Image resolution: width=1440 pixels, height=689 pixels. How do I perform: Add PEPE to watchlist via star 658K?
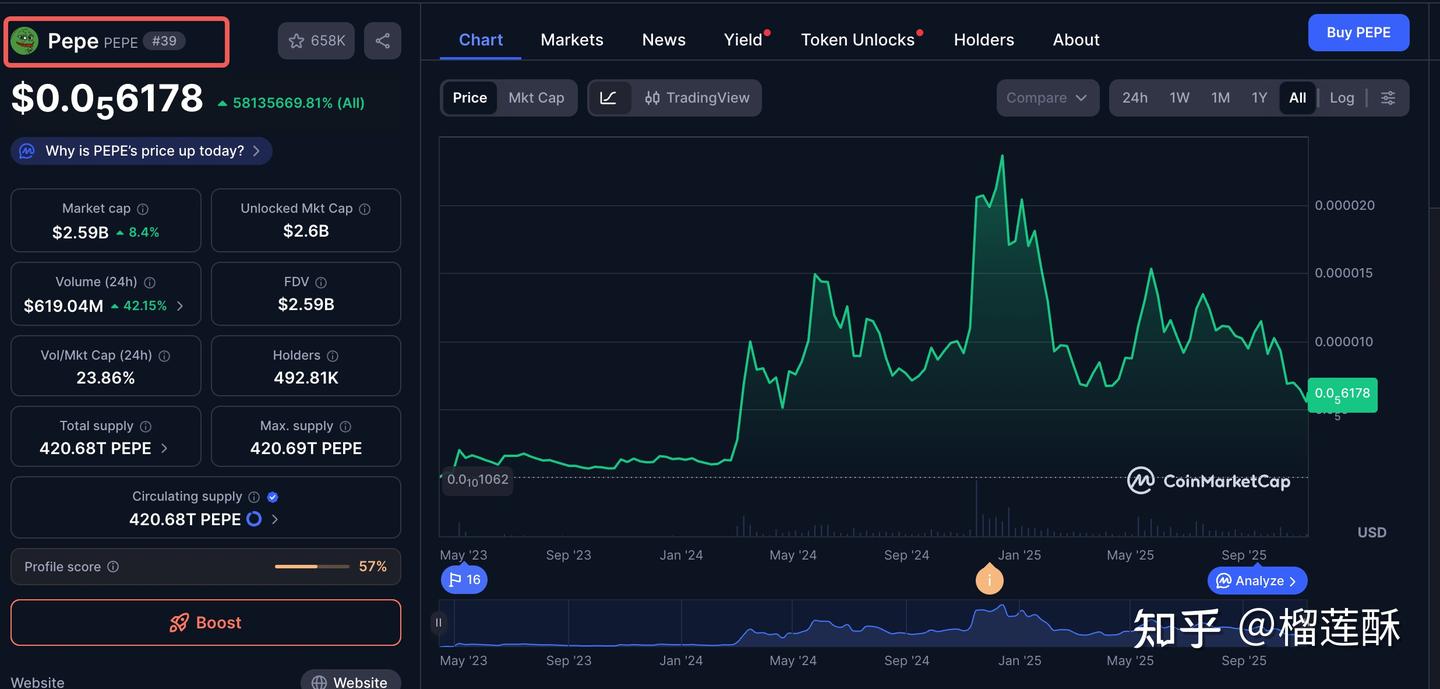316,41
